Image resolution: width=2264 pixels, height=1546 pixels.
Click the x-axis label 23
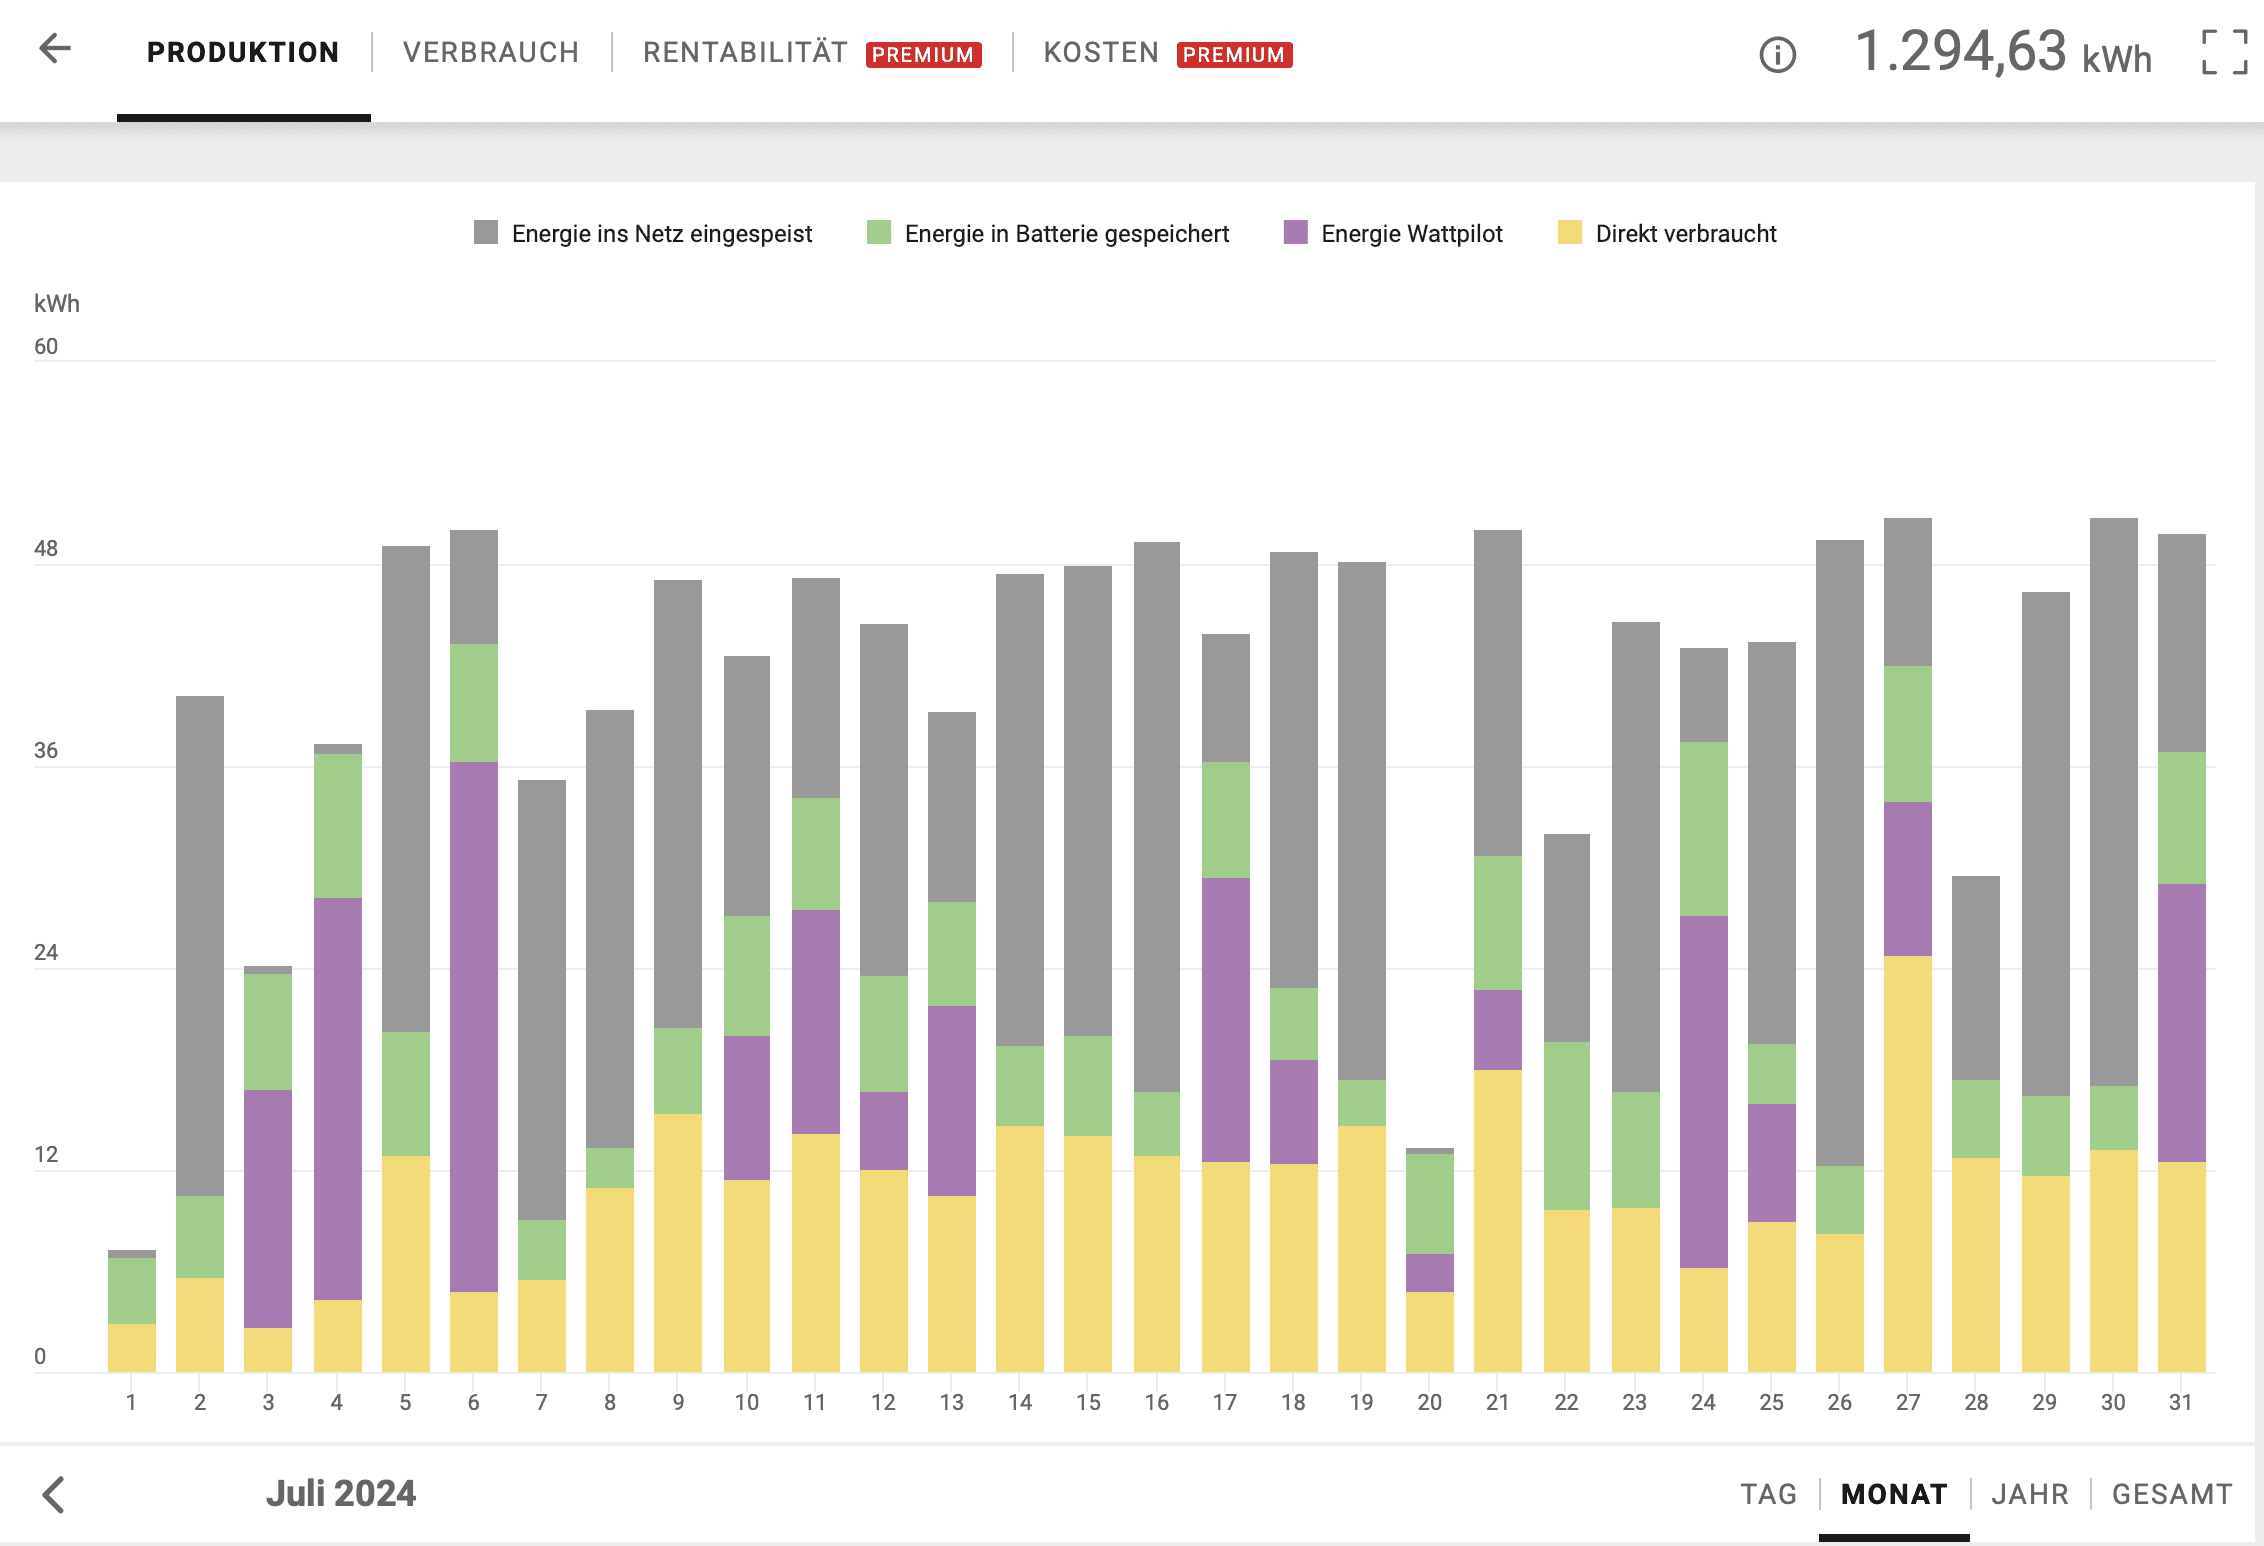1634,1402
